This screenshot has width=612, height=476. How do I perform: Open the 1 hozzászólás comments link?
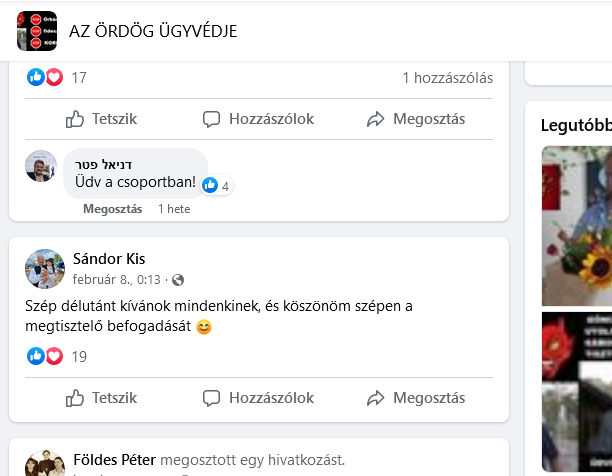pyautogui.click(x=447, y=78)
